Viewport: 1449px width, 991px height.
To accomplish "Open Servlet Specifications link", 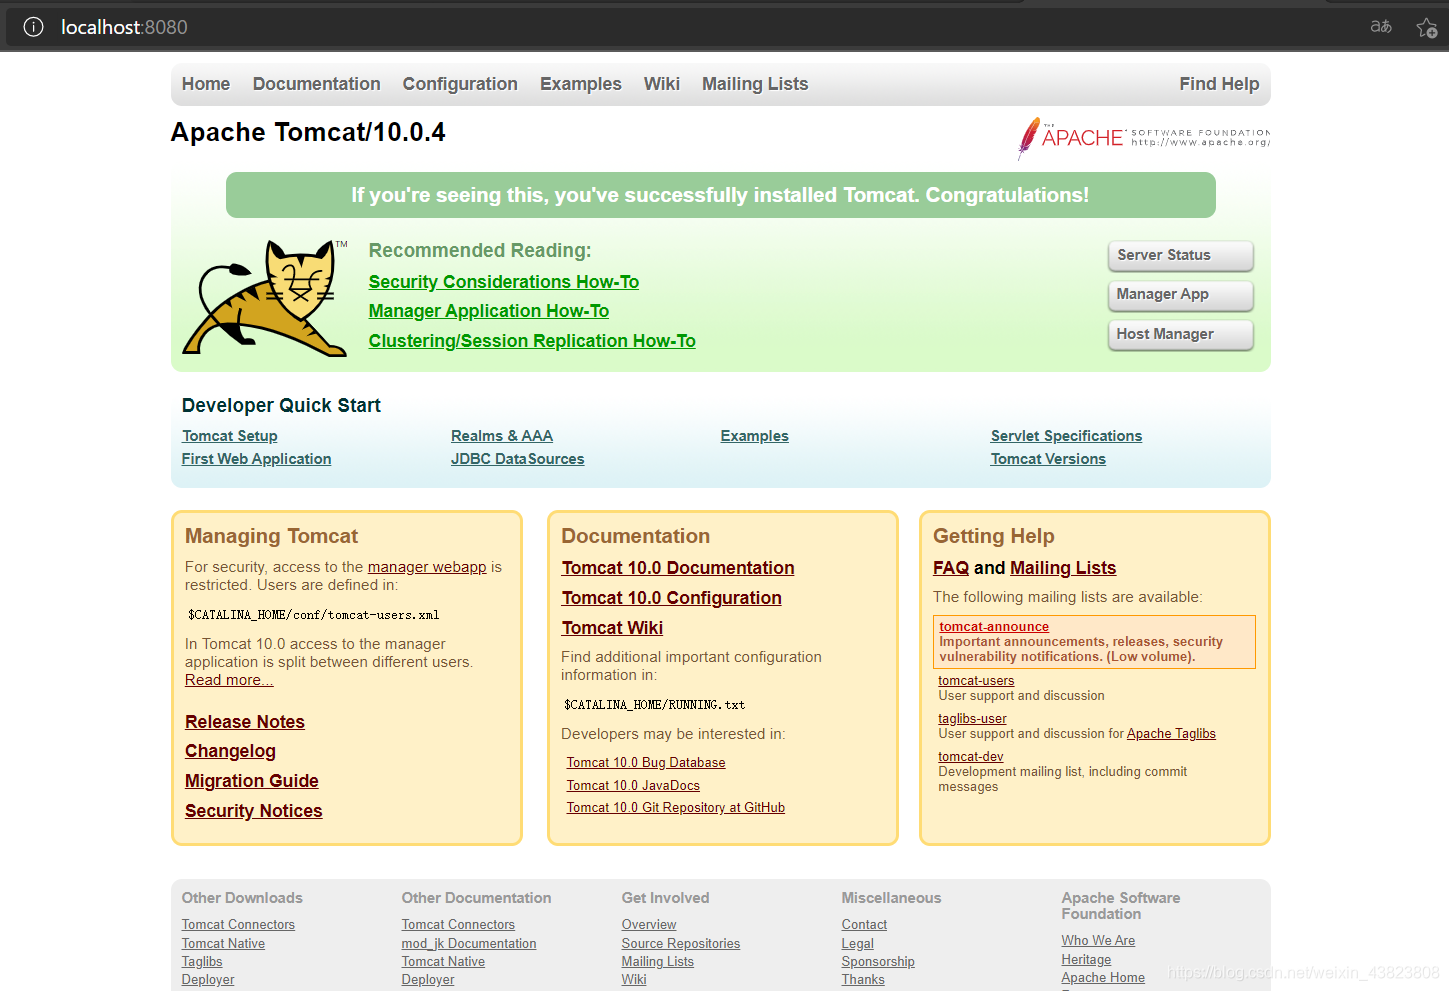I will [x=1066, y=436].
